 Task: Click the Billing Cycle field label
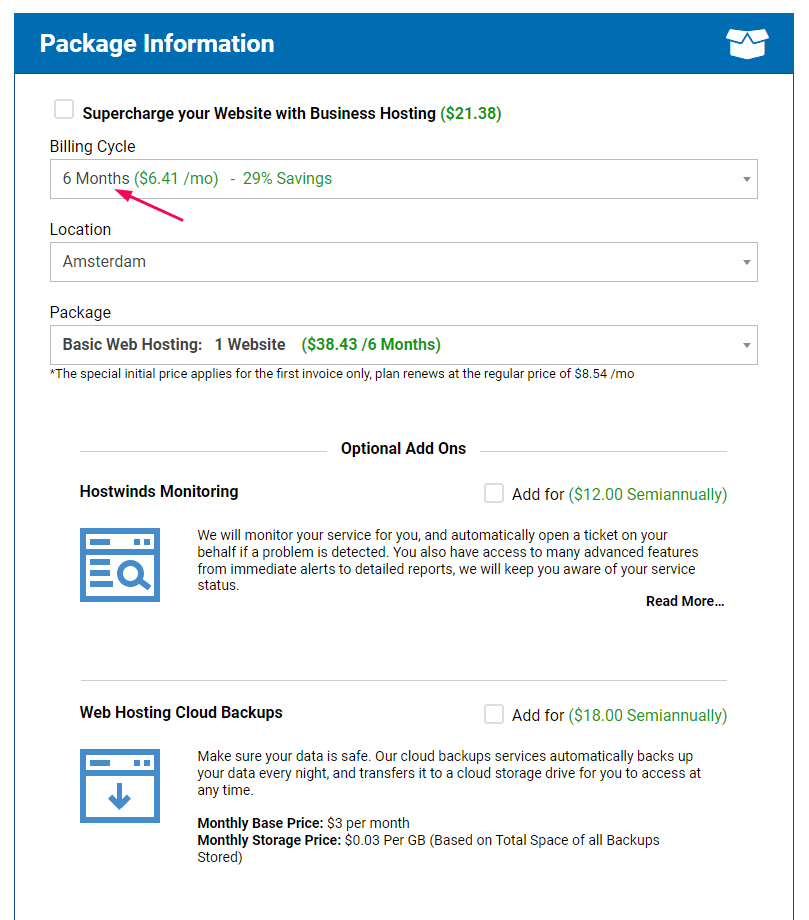point(93,146)
